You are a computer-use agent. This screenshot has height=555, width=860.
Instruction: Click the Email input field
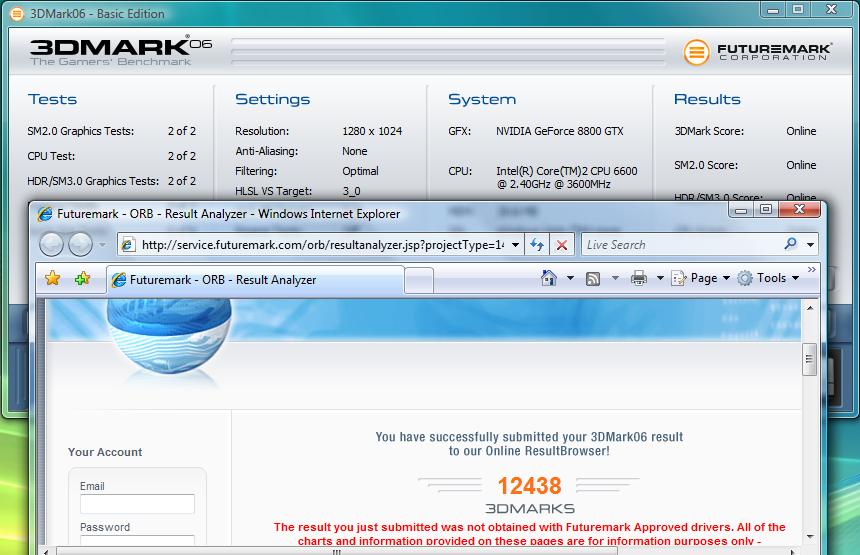coord(137,504)
